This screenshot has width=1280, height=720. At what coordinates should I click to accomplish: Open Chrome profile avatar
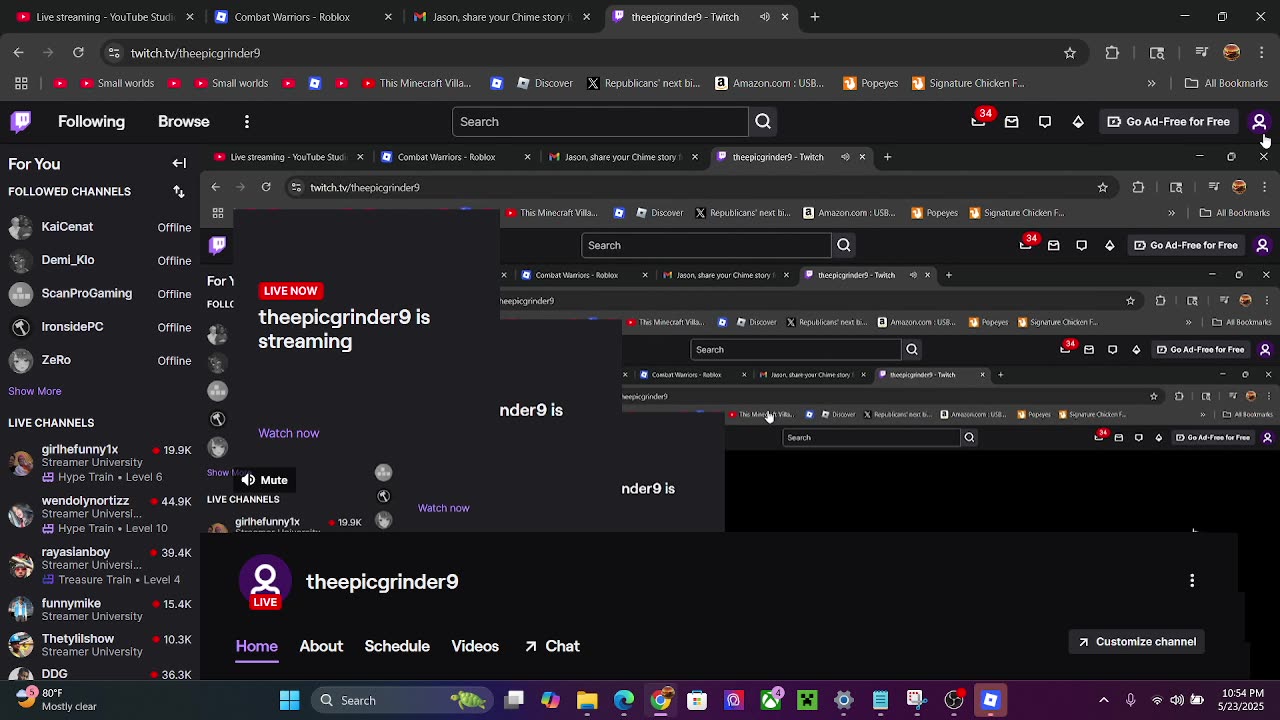1232,53
